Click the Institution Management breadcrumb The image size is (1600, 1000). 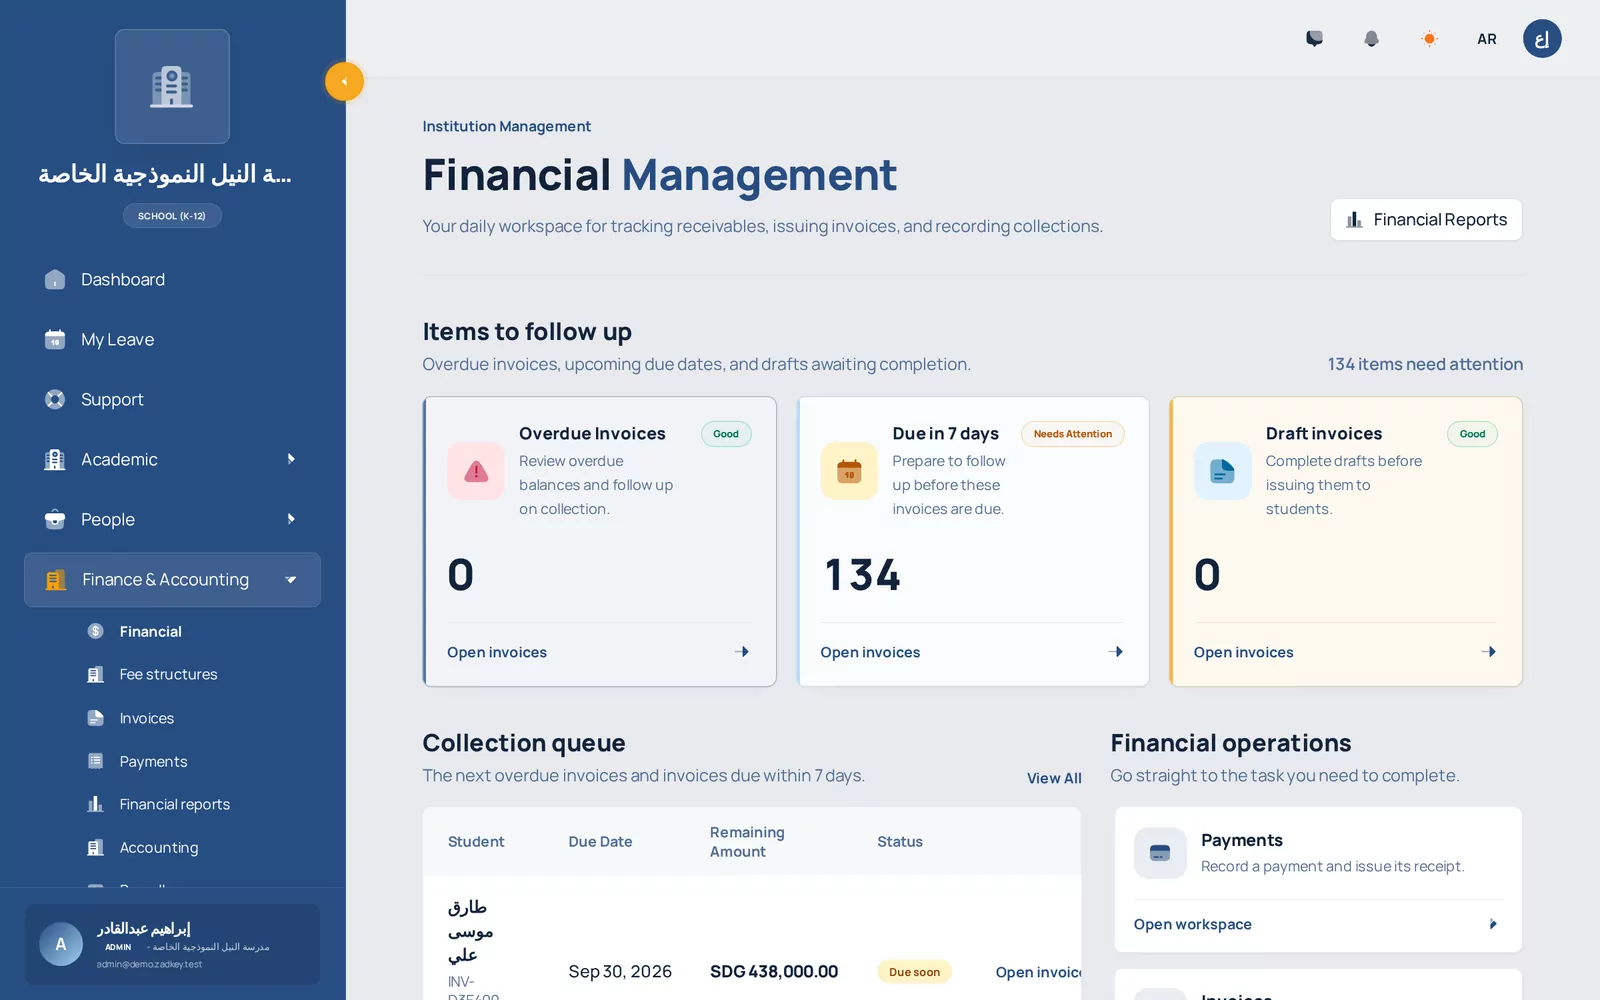(506, 127)
